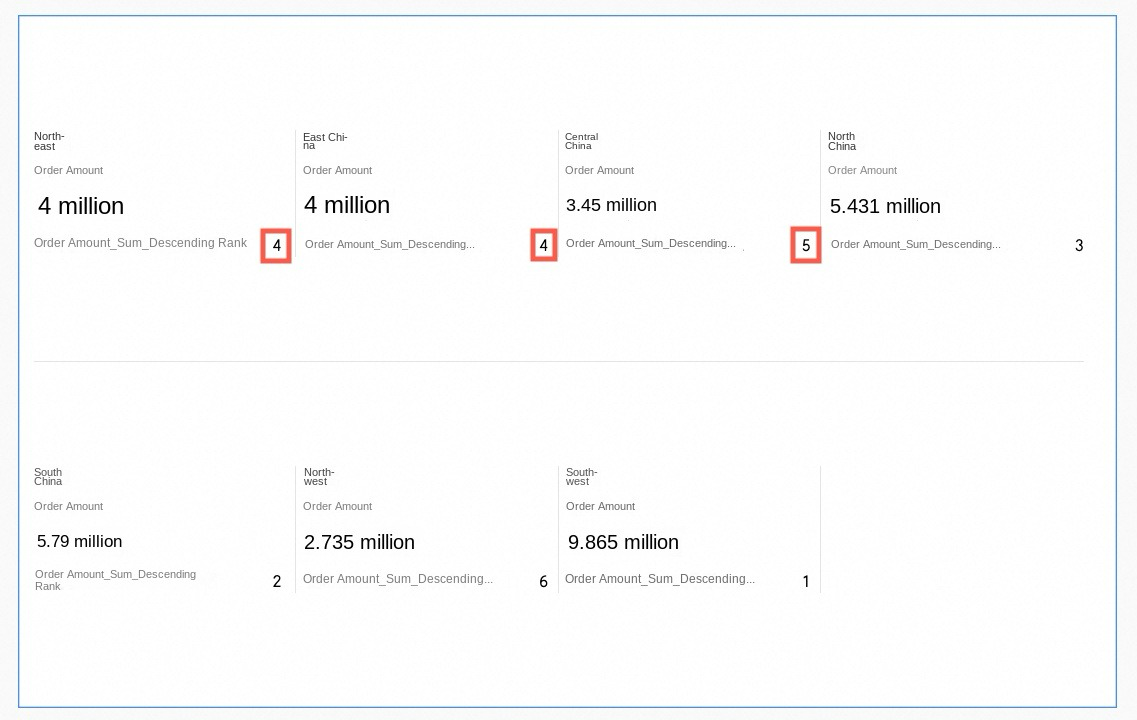Click Northeast's 'Order Amount_Sum_Descending Rank' label
Image resolution: width=1137 pixels, height=720 pixels.
pyautogui.click(x=140, y=243)
